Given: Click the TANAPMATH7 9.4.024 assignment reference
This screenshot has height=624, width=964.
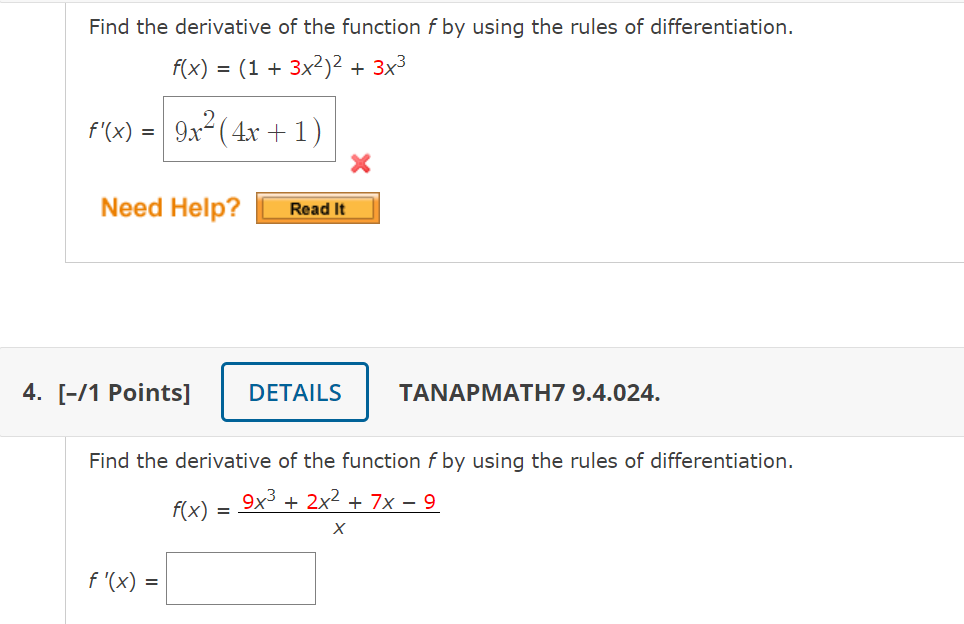Looking at the screenshot, I should click(x=527, y=392).
